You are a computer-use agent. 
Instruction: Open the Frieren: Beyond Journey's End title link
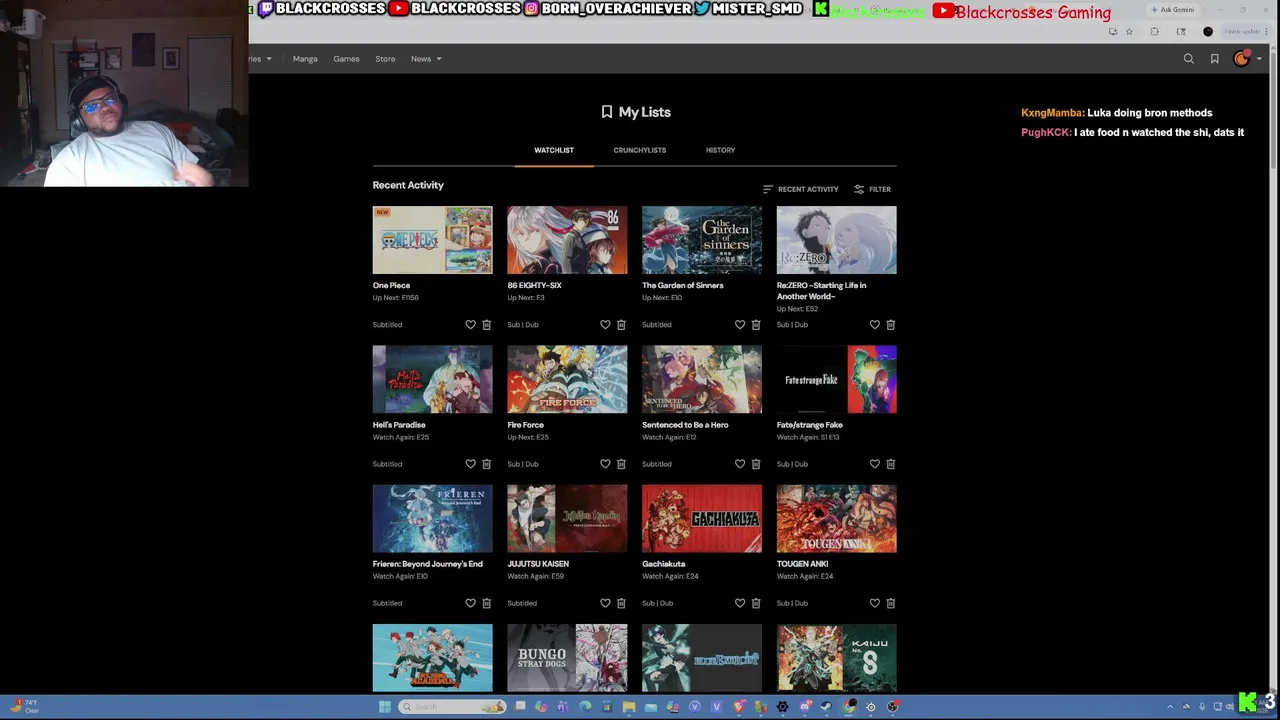point(428,564)
